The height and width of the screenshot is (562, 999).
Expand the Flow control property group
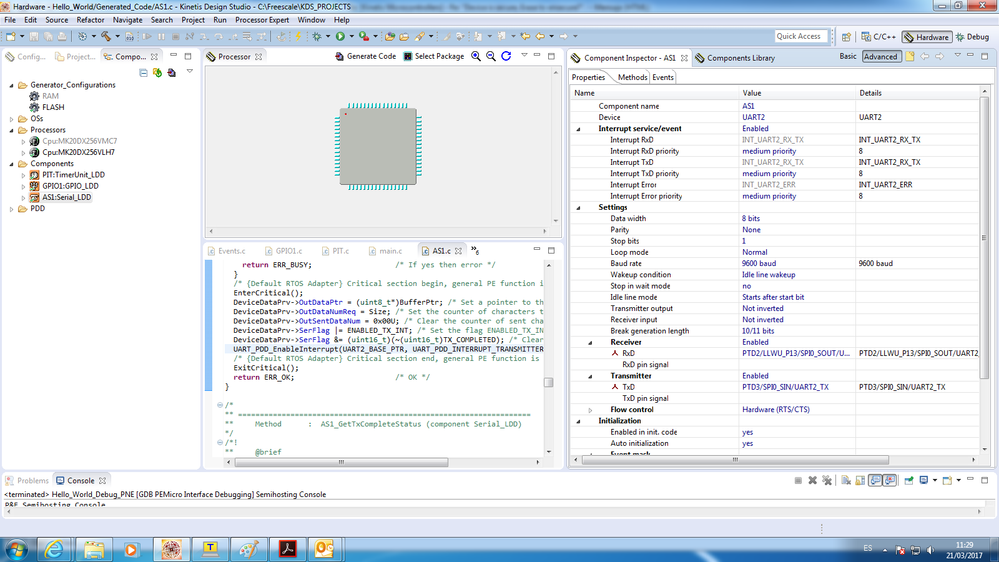click(590, 410)
